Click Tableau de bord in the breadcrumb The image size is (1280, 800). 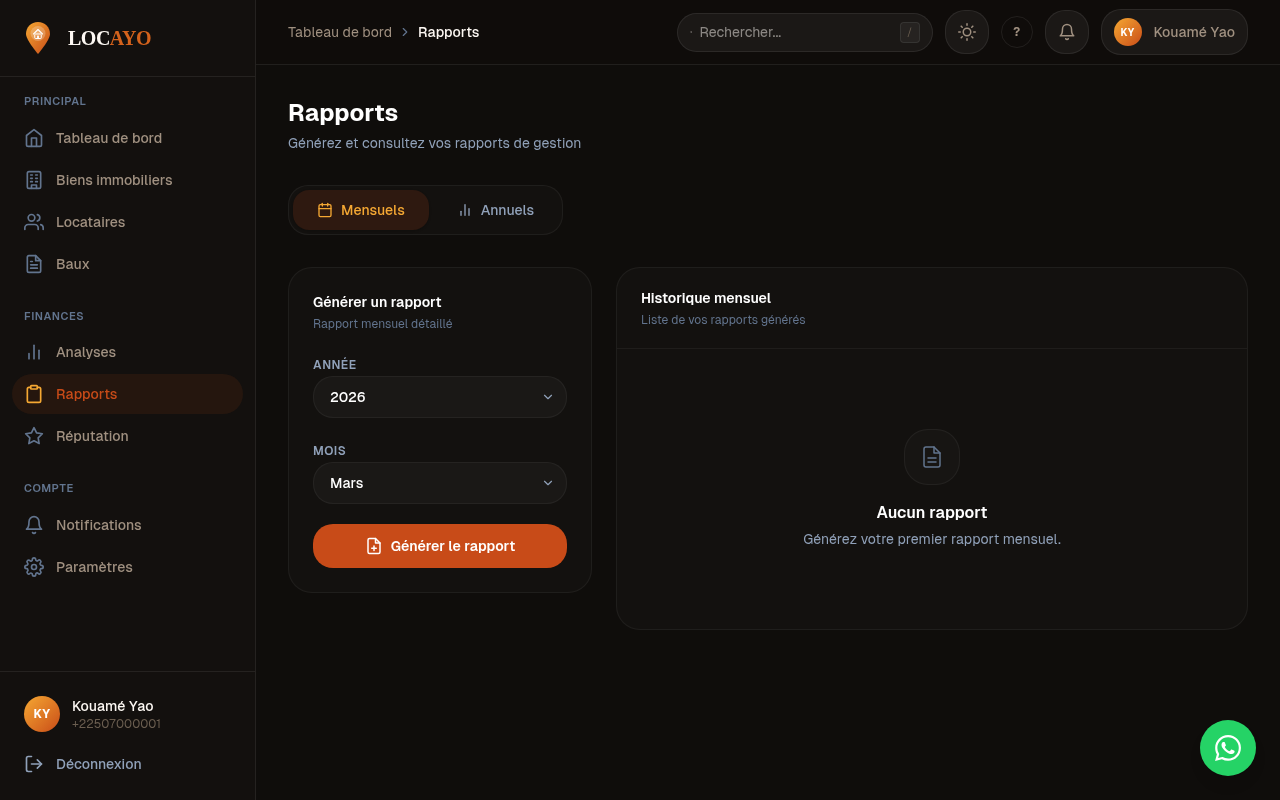pyautogui.click(x=340, y=31)
